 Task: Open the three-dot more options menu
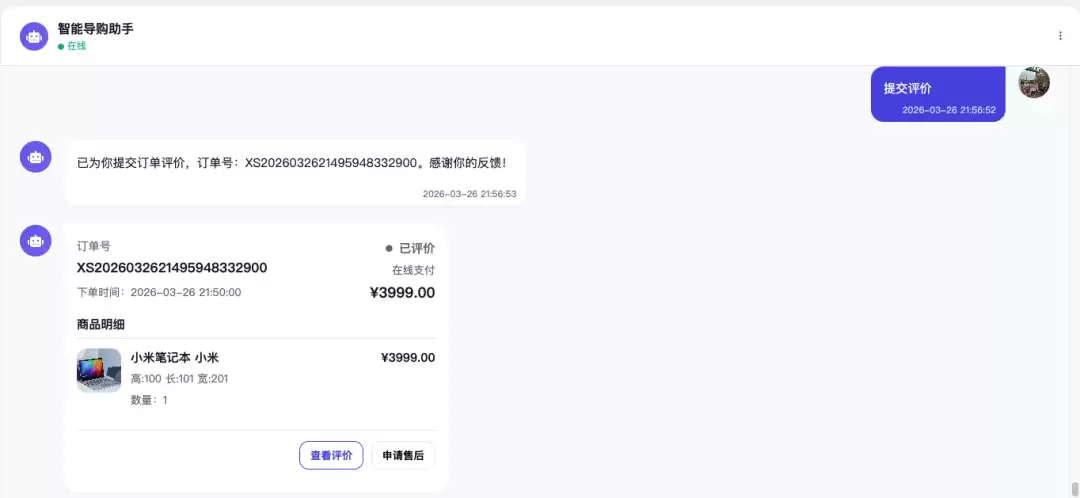tap(1060, 36)
